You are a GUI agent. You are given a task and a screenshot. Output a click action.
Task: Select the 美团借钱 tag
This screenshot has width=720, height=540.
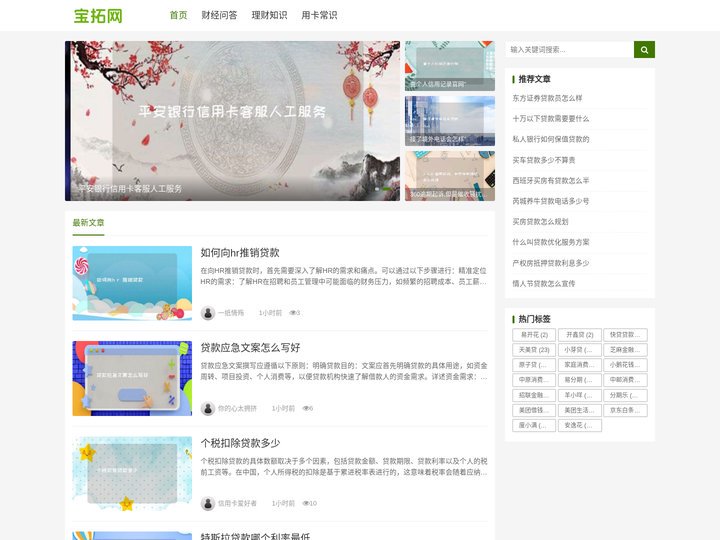tap(534, 411)
